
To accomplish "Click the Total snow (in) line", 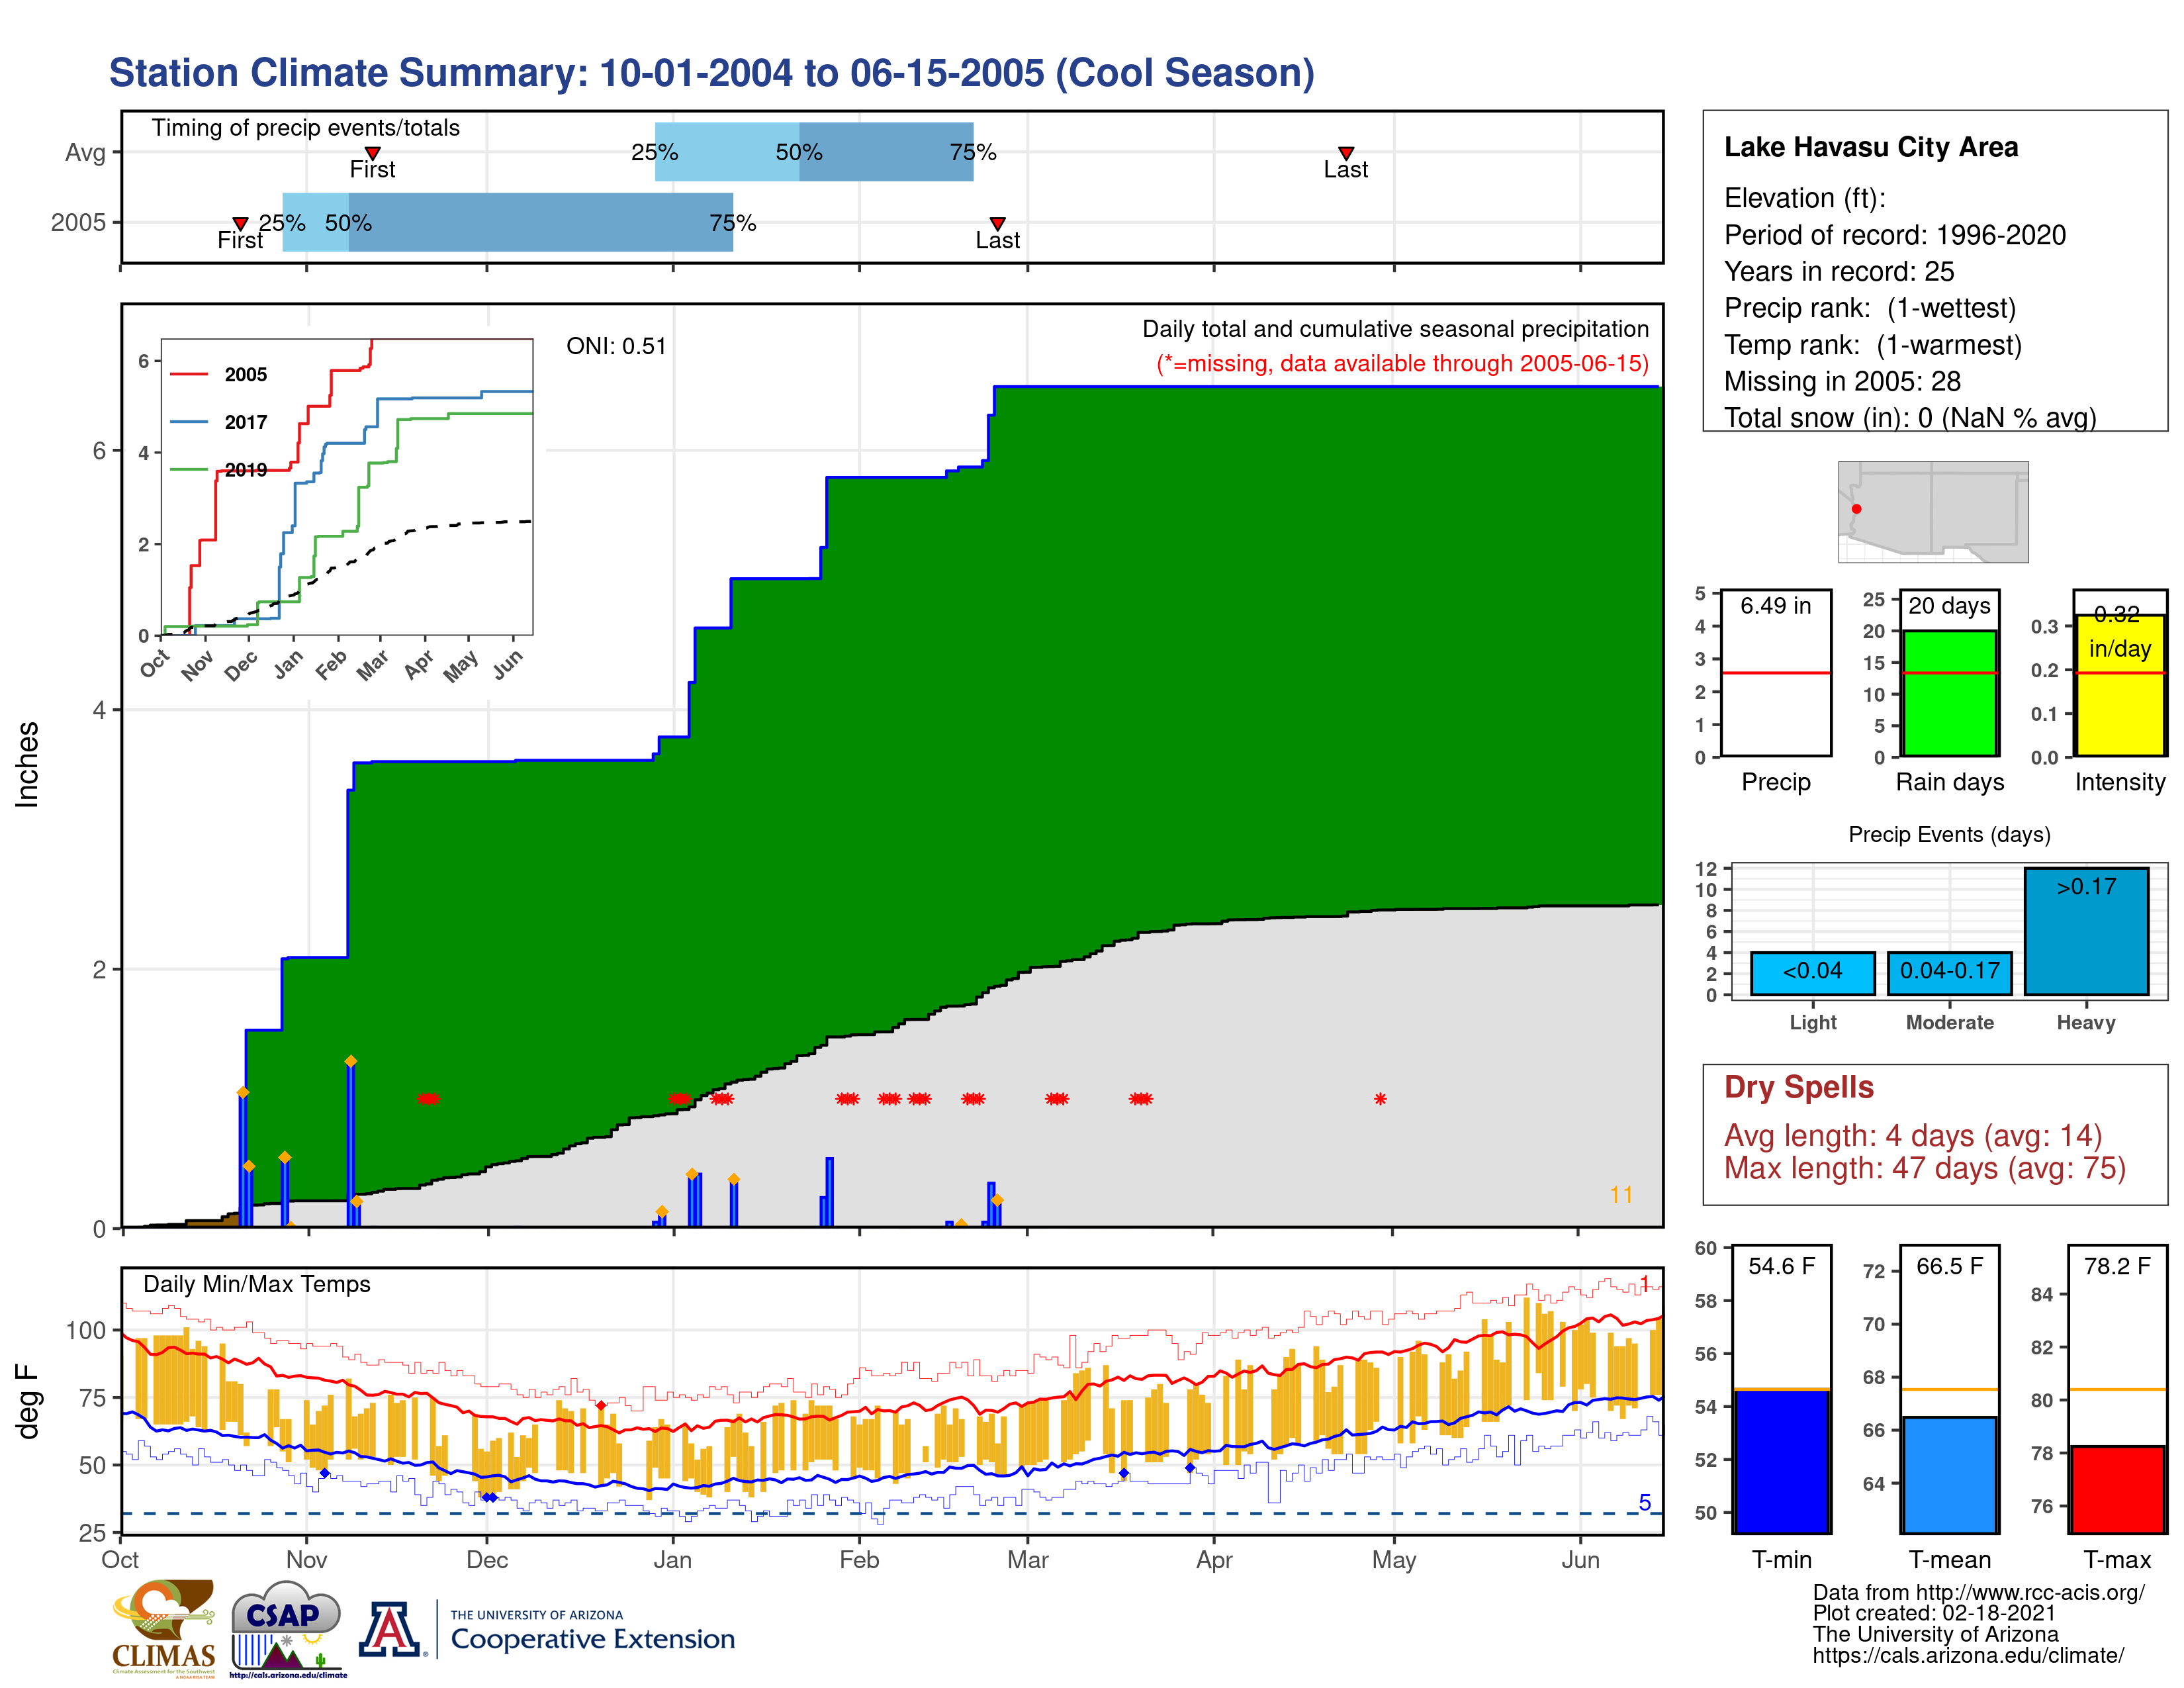I will tap(1910, 417).
